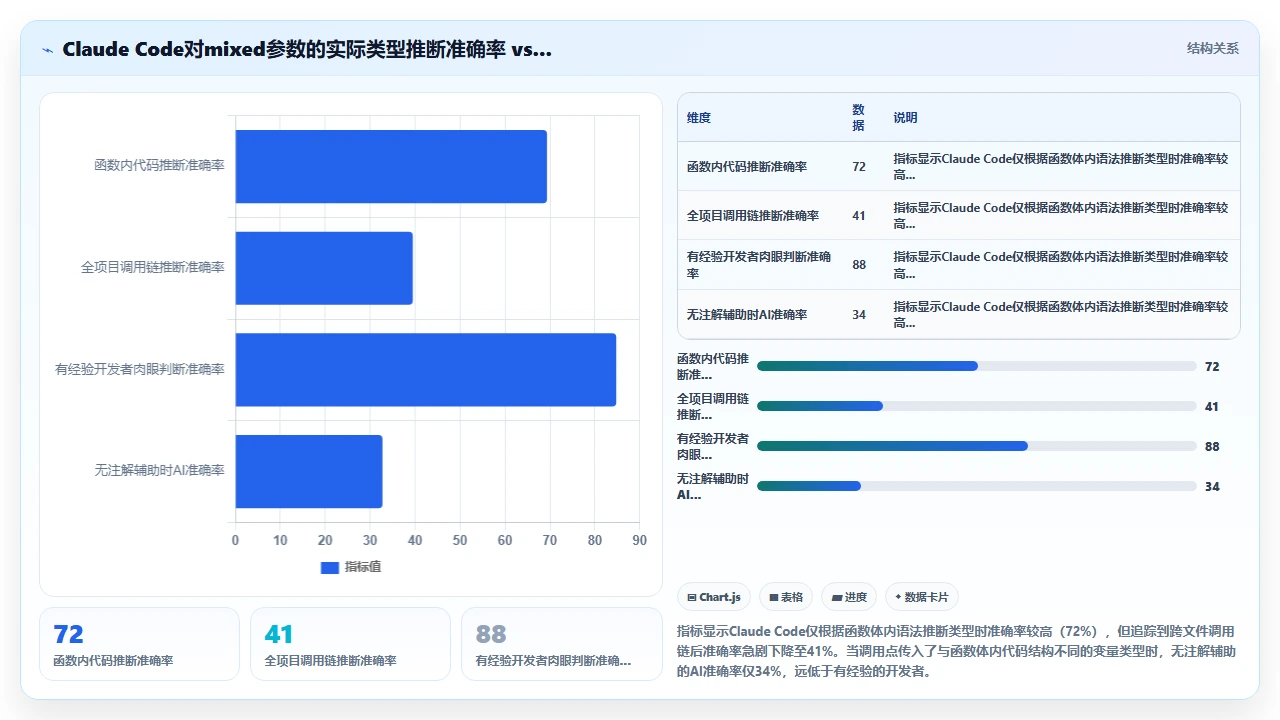Click the y-axis label 无注解辅助时AI准确率

pyautogui.click(x=160, y=471)
